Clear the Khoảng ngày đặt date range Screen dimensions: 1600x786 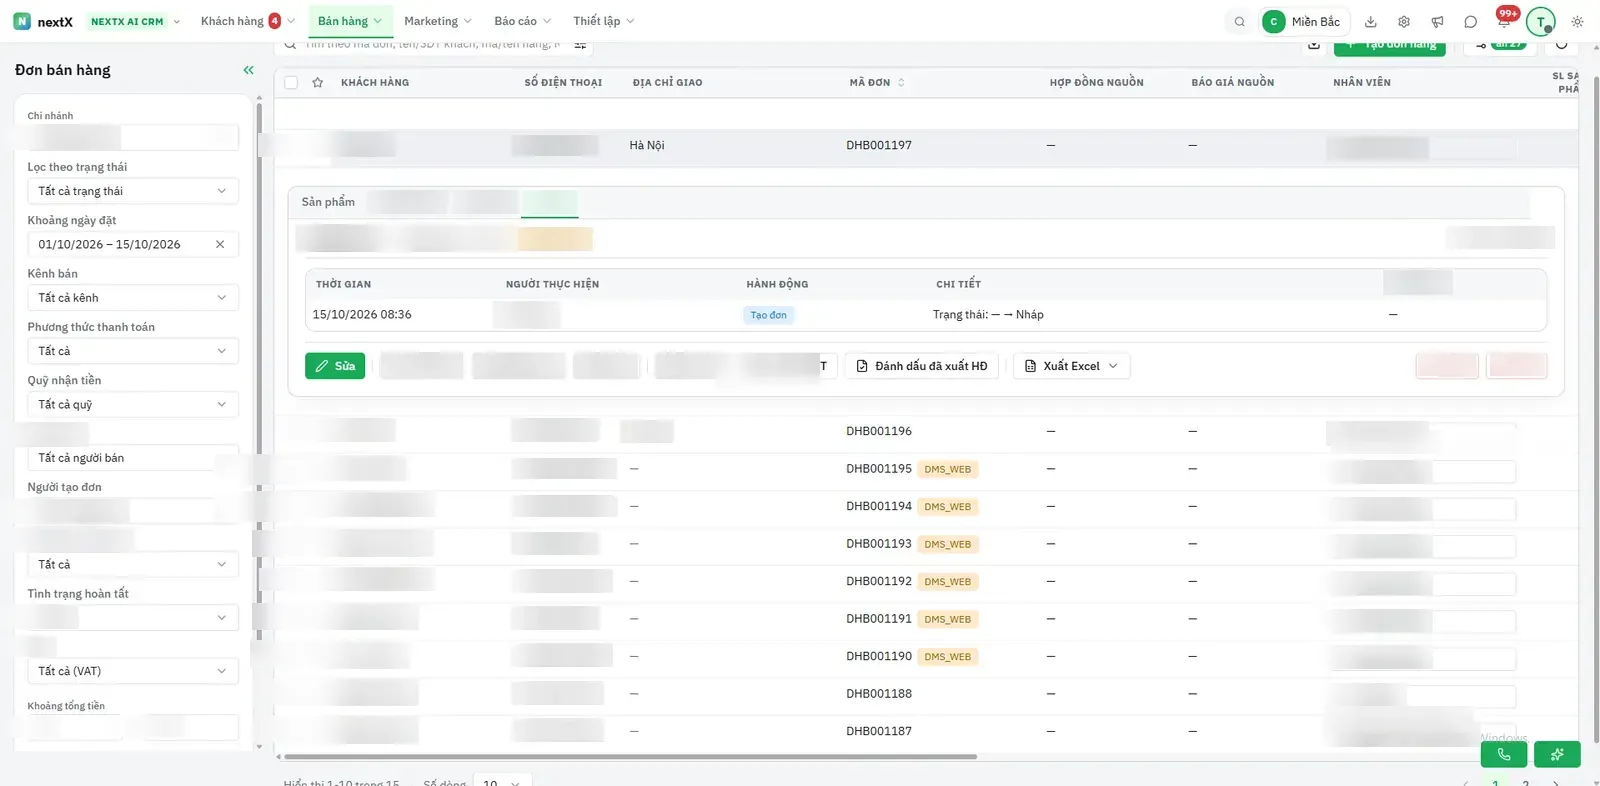pos(220,244)
